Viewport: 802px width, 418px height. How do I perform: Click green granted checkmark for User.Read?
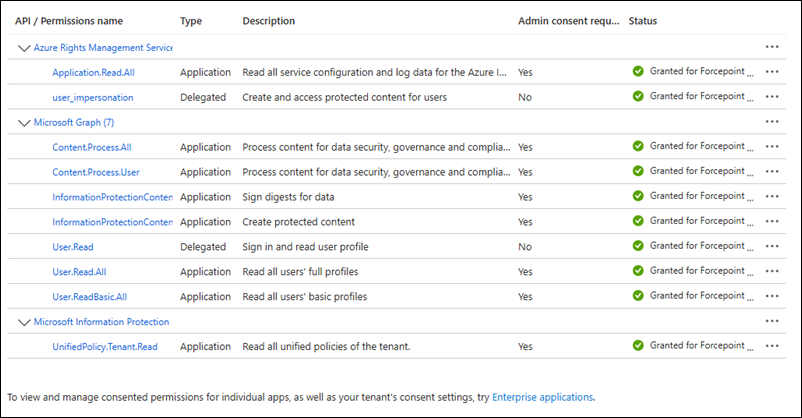pyautogui.click(x=638, y=246)
